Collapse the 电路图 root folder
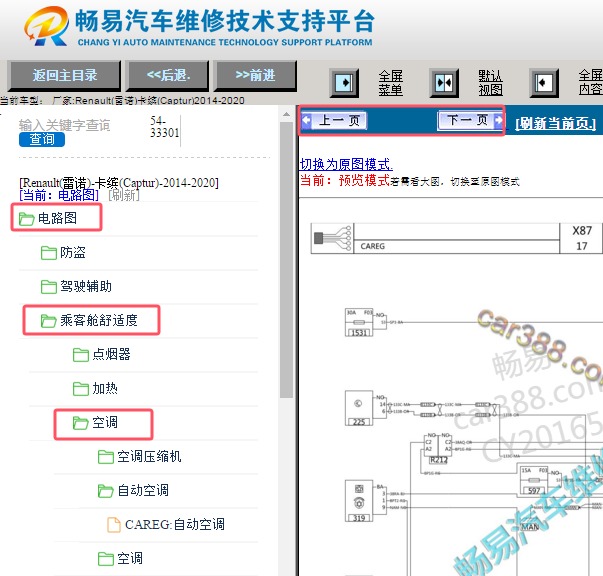Viewport: 603px width, 576px height. tap(57, 218)
